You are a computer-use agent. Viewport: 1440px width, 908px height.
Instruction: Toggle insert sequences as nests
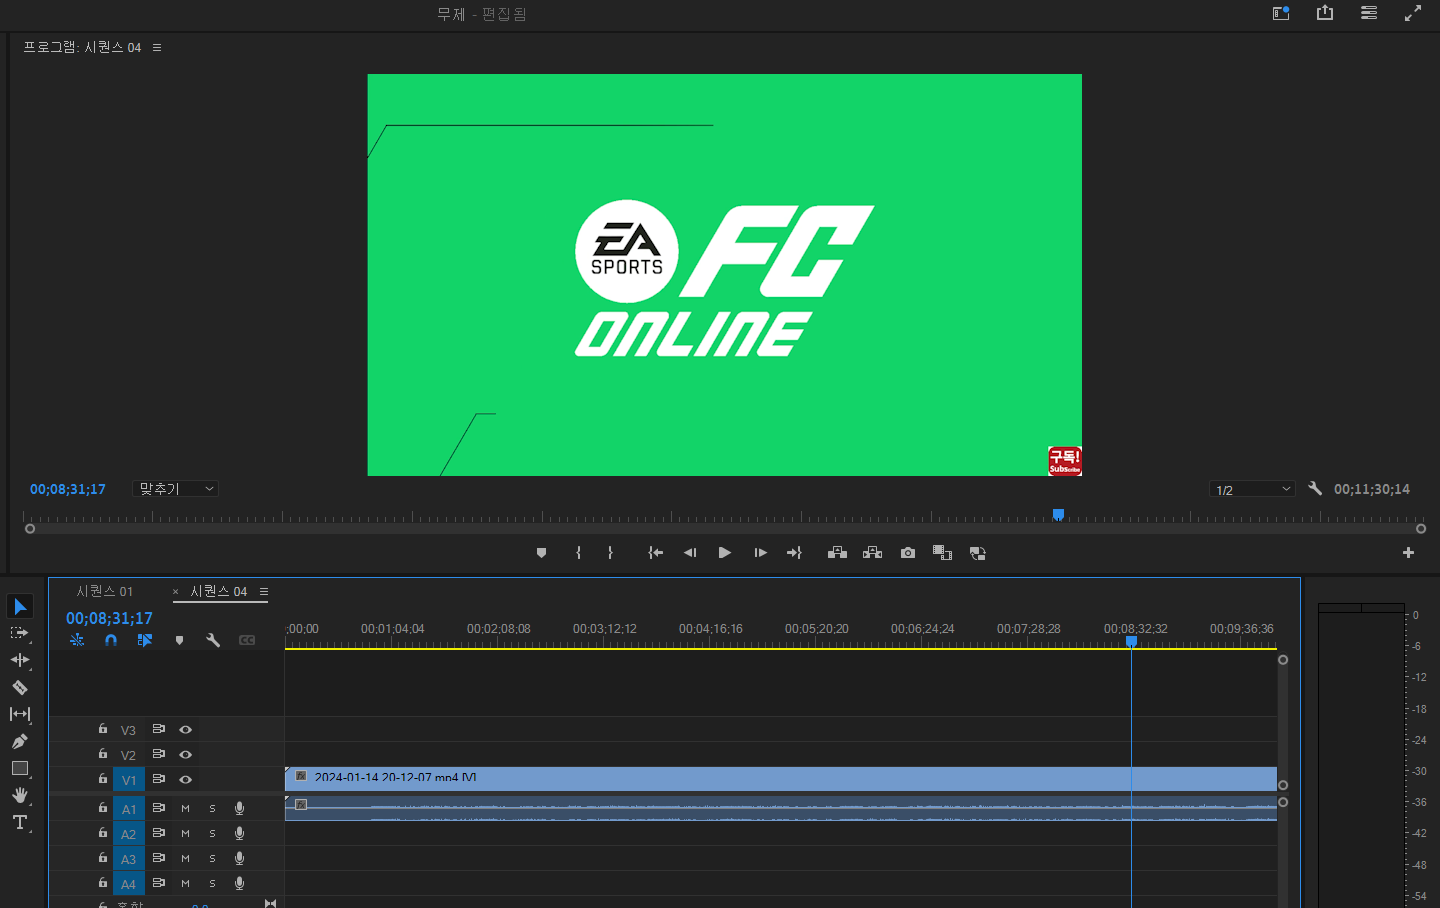coord(77,640)
